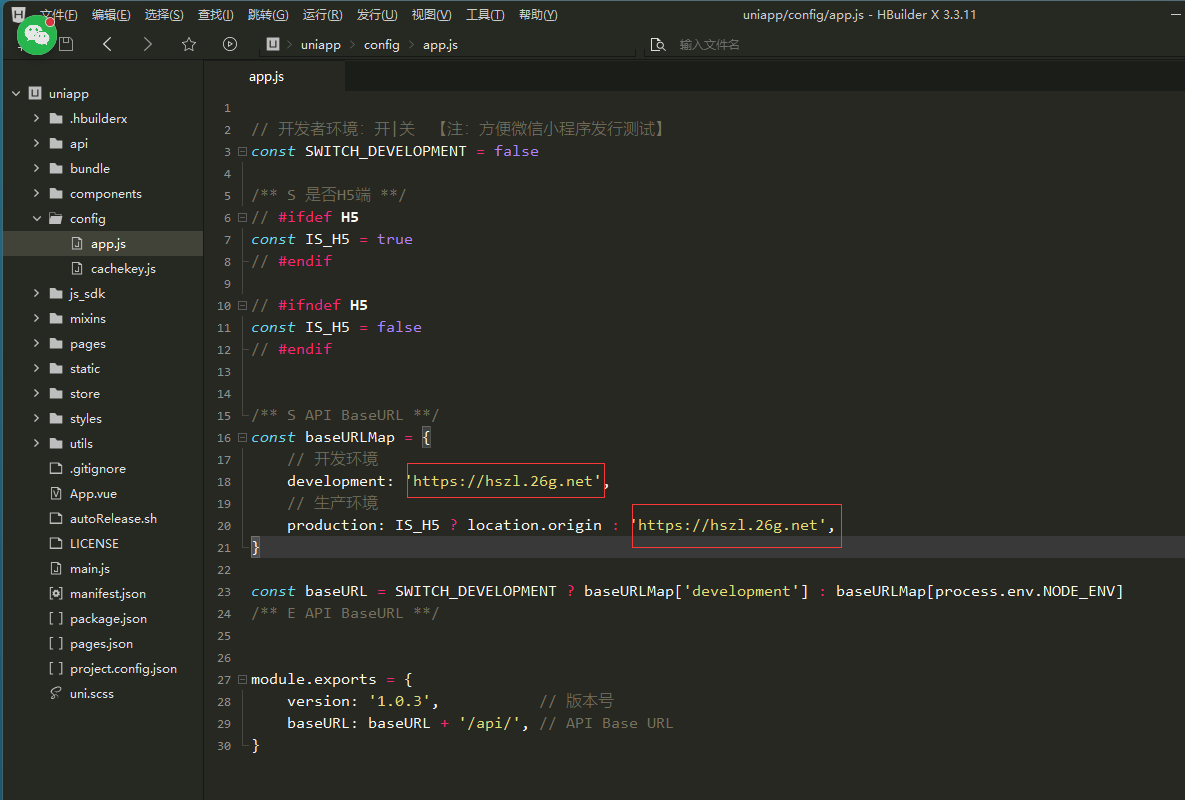This screenshot has height=800, width=1185.
Task: Click the manifest.json gear file icon
Action: [x=56, y=593]
